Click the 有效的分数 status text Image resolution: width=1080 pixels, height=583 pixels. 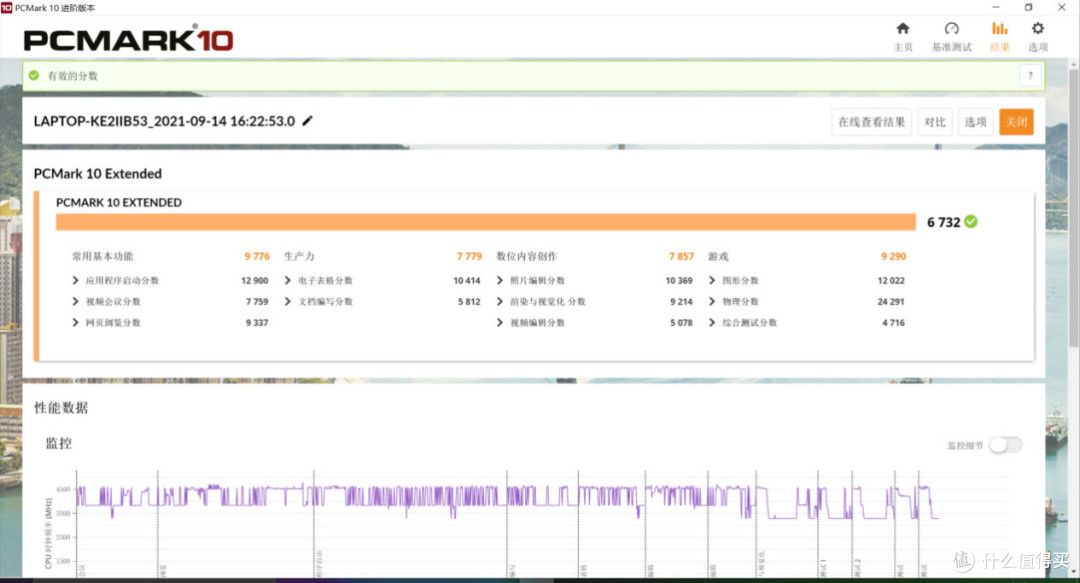pyautogui.click(x=72, y=76)
